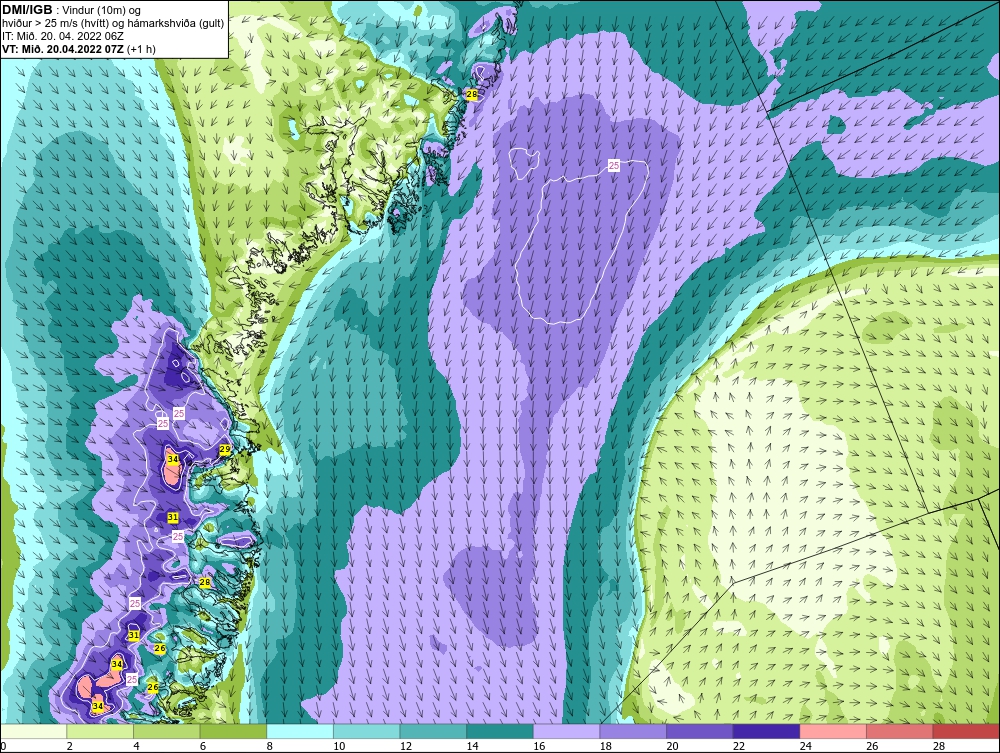This screenshot has height=753, width=1000.
Task: Click the 18–20 m/s purple legend swatch
Action: pyautogui.click(x=633, y=731)
